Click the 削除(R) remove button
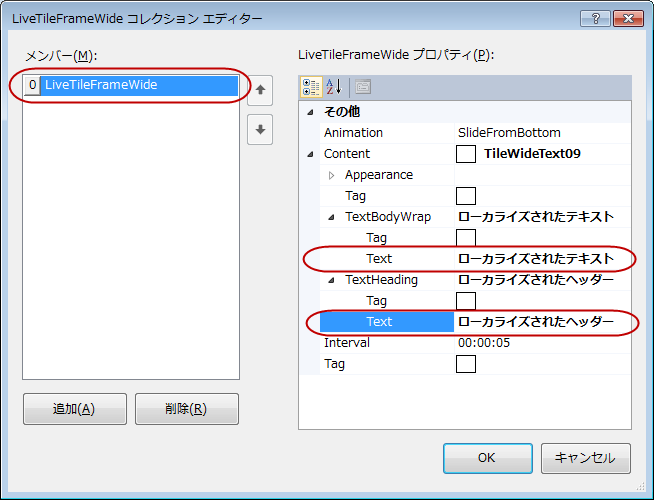The image size is (654, 500). (x=187, y=409)
